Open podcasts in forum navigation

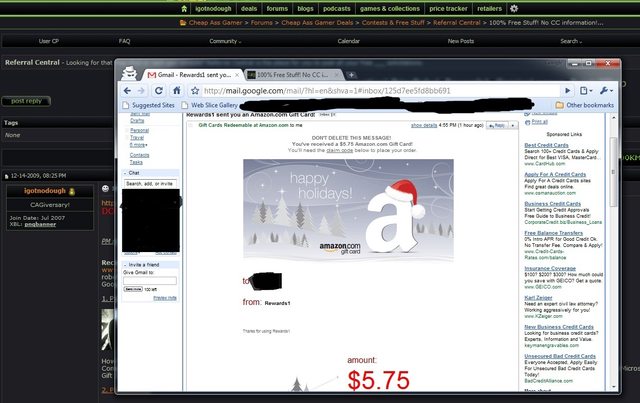[x=337, y=9]
